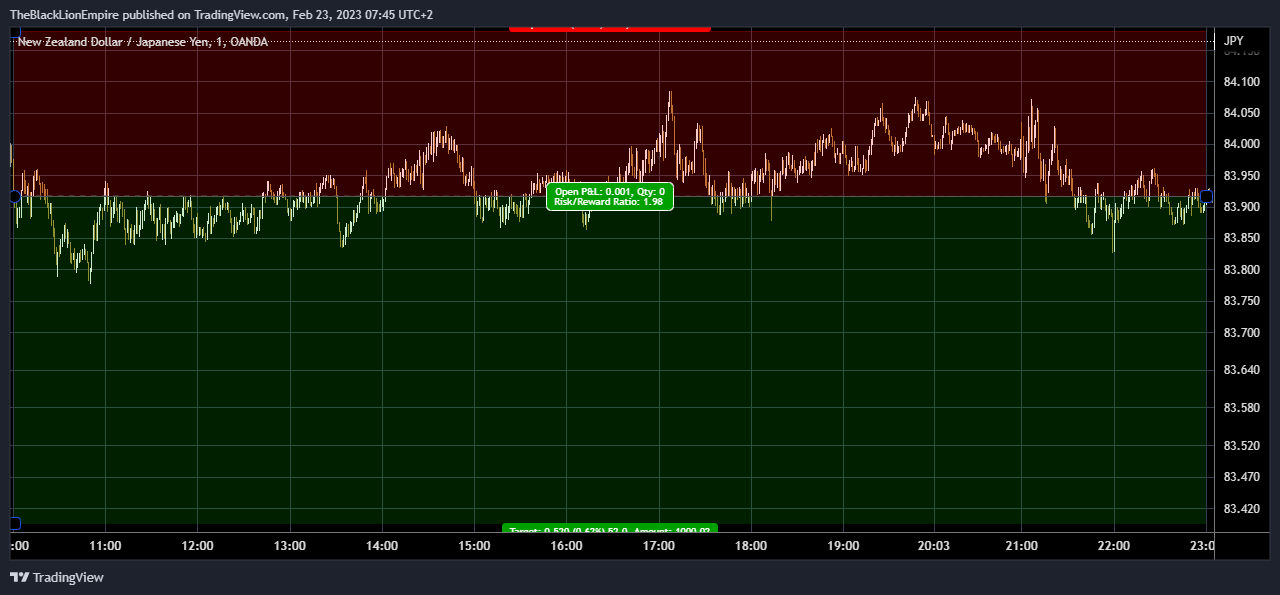The image size is (1280, 595).
Task: Click the TheBlackLionEmpire username link
Action: 63,14
